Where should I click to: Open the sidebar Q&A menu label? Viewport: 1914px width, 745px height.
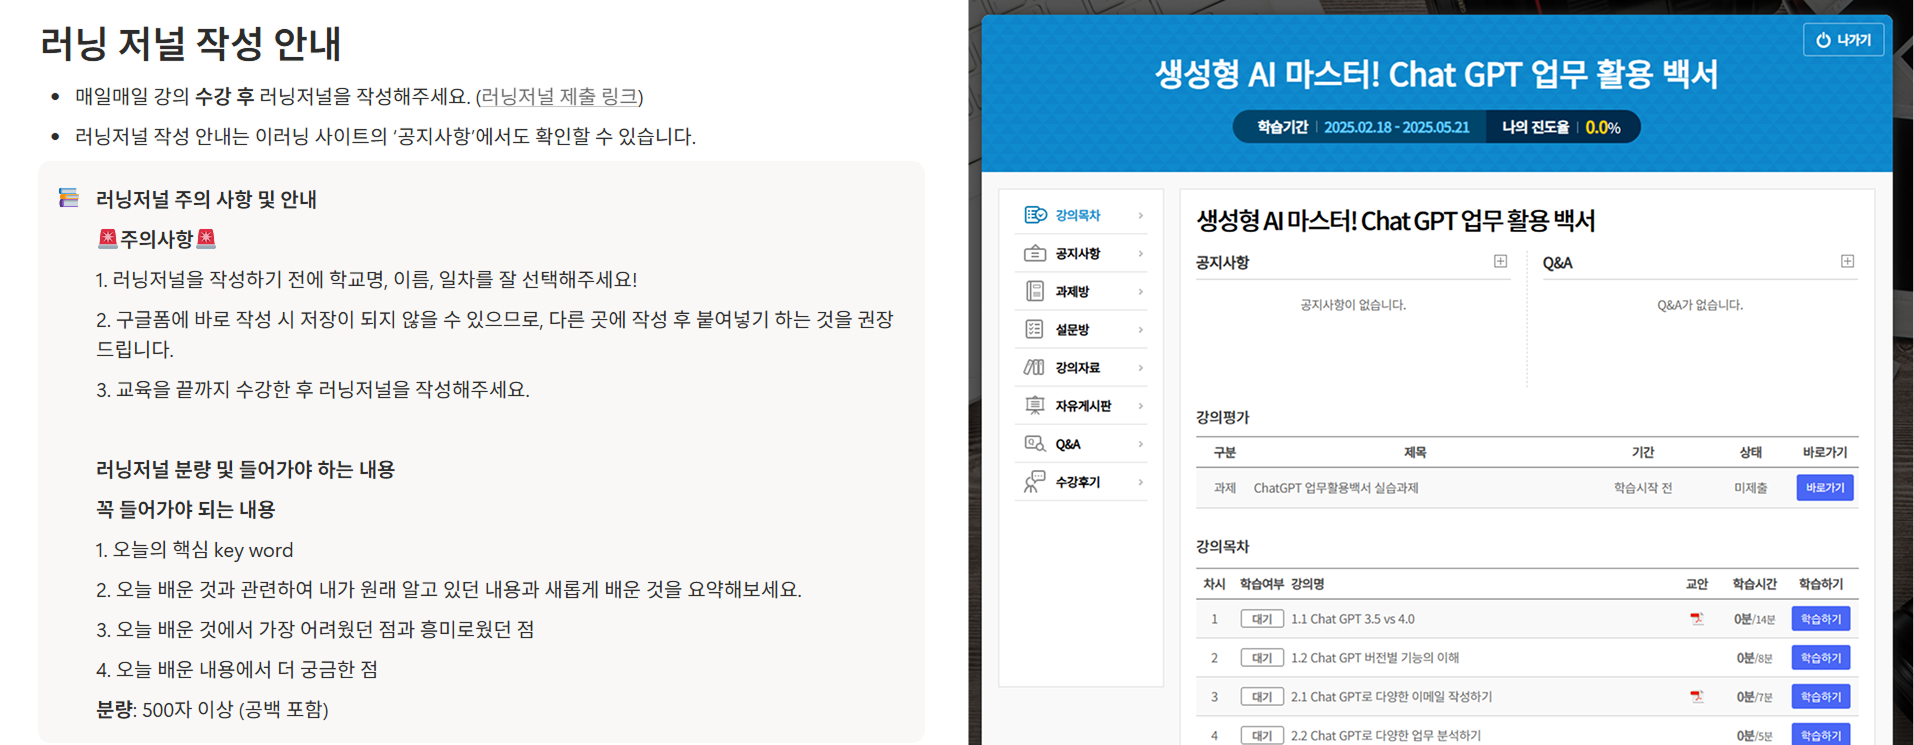[1068, 443]
